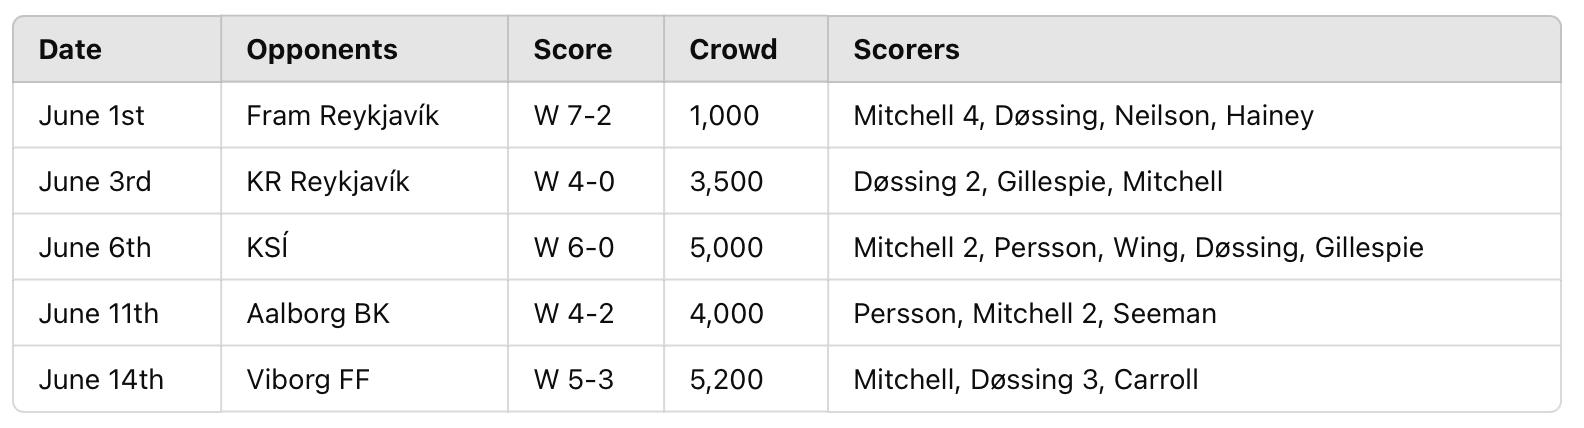1584x428 pixels.
Task: Click the KSÍ opponent cell
Action: tap(267, 248)
